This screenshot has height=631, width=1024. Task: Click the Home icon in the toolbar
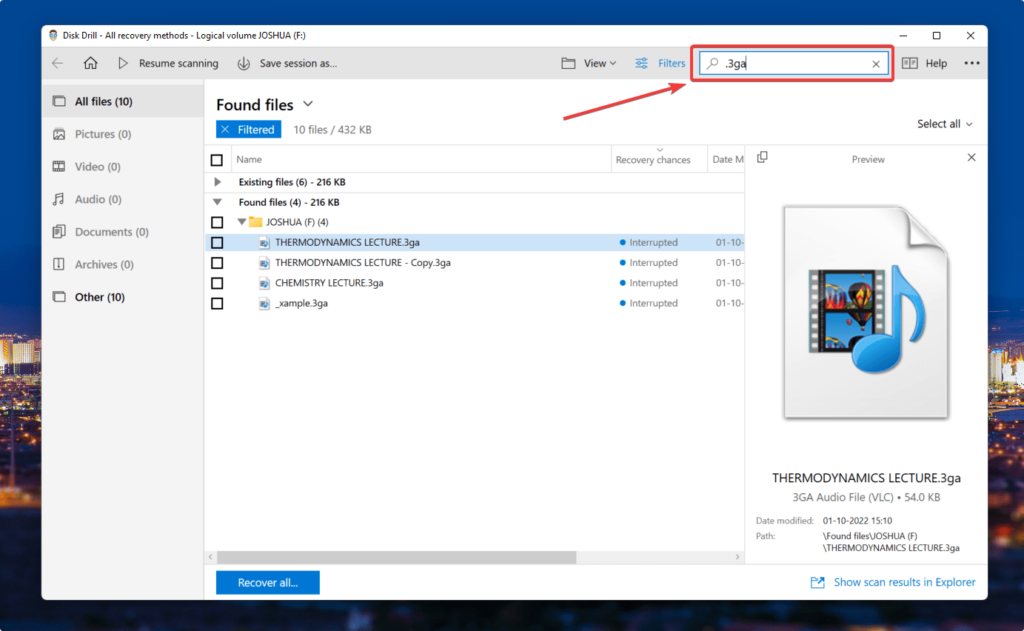click(90, 63)
